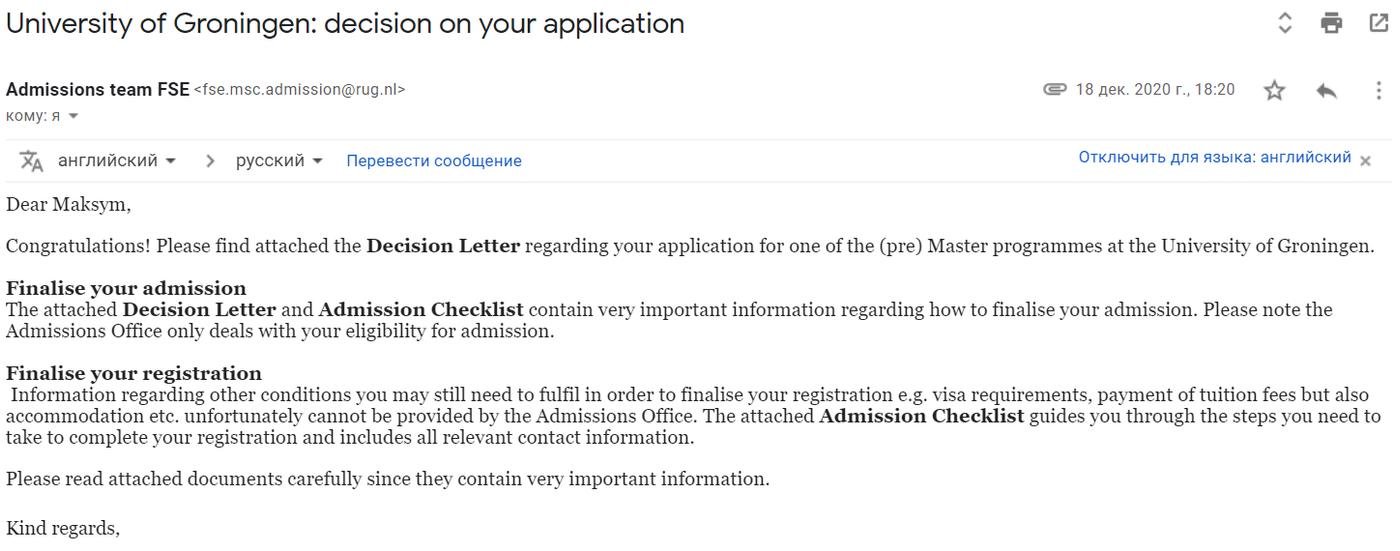Viewport: 1400px width, 551px height.
Task: Open the английский source language dropdown
Action: [x=117, y=161]
